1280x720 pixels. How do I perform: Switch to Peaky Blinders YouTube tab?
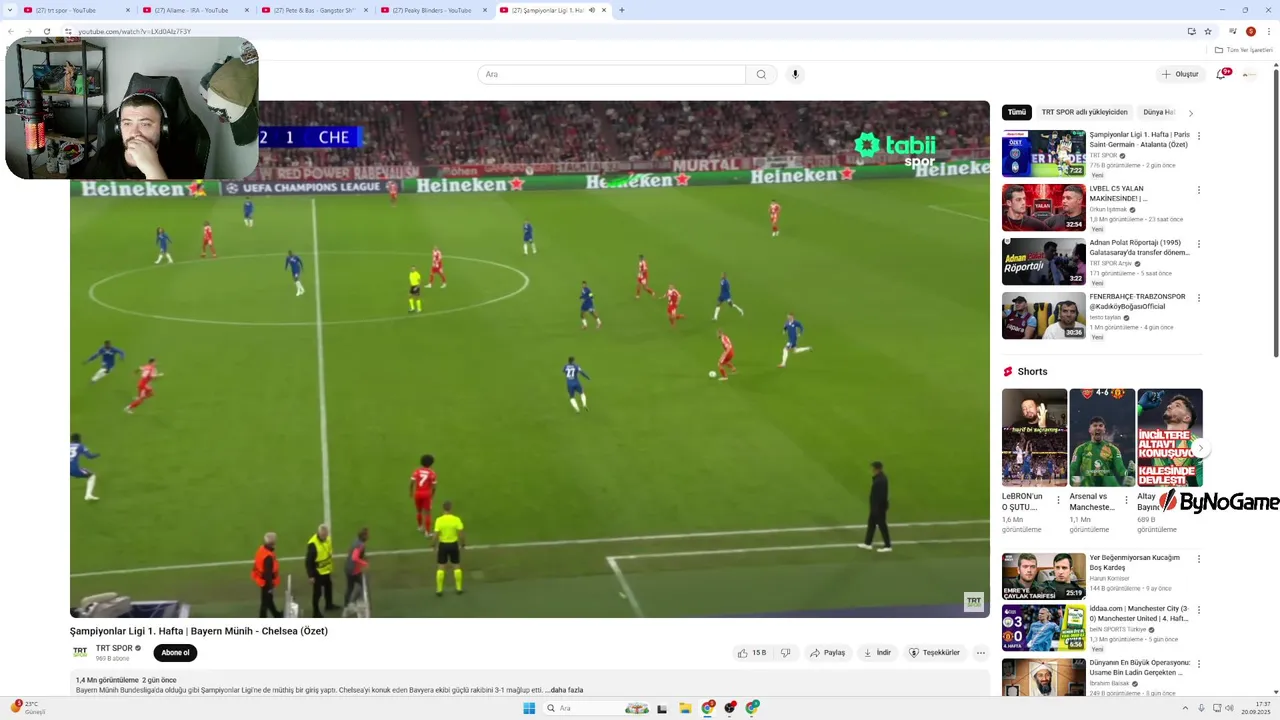pyautogui.click(x=433, y=10)
